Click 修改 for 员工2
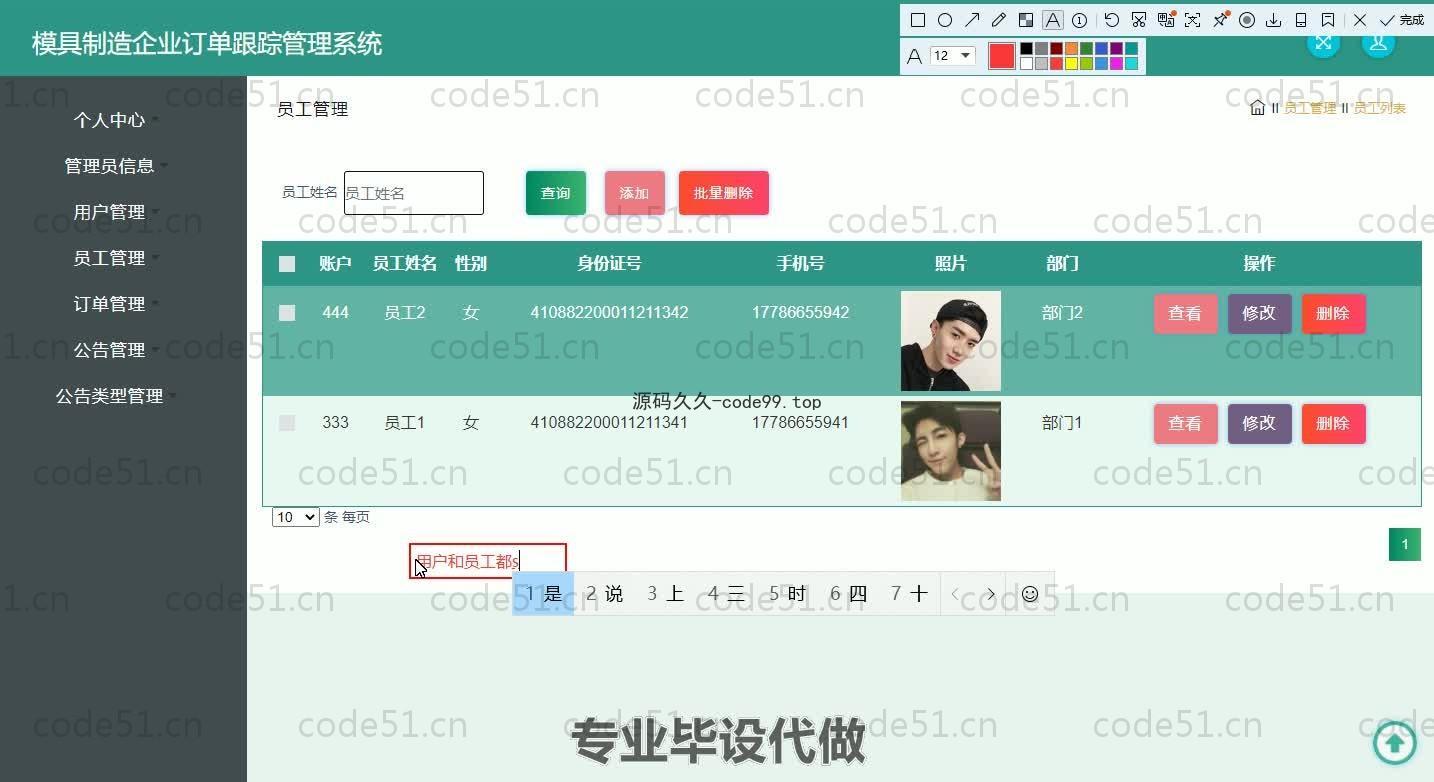 [x=1259, y=313]
